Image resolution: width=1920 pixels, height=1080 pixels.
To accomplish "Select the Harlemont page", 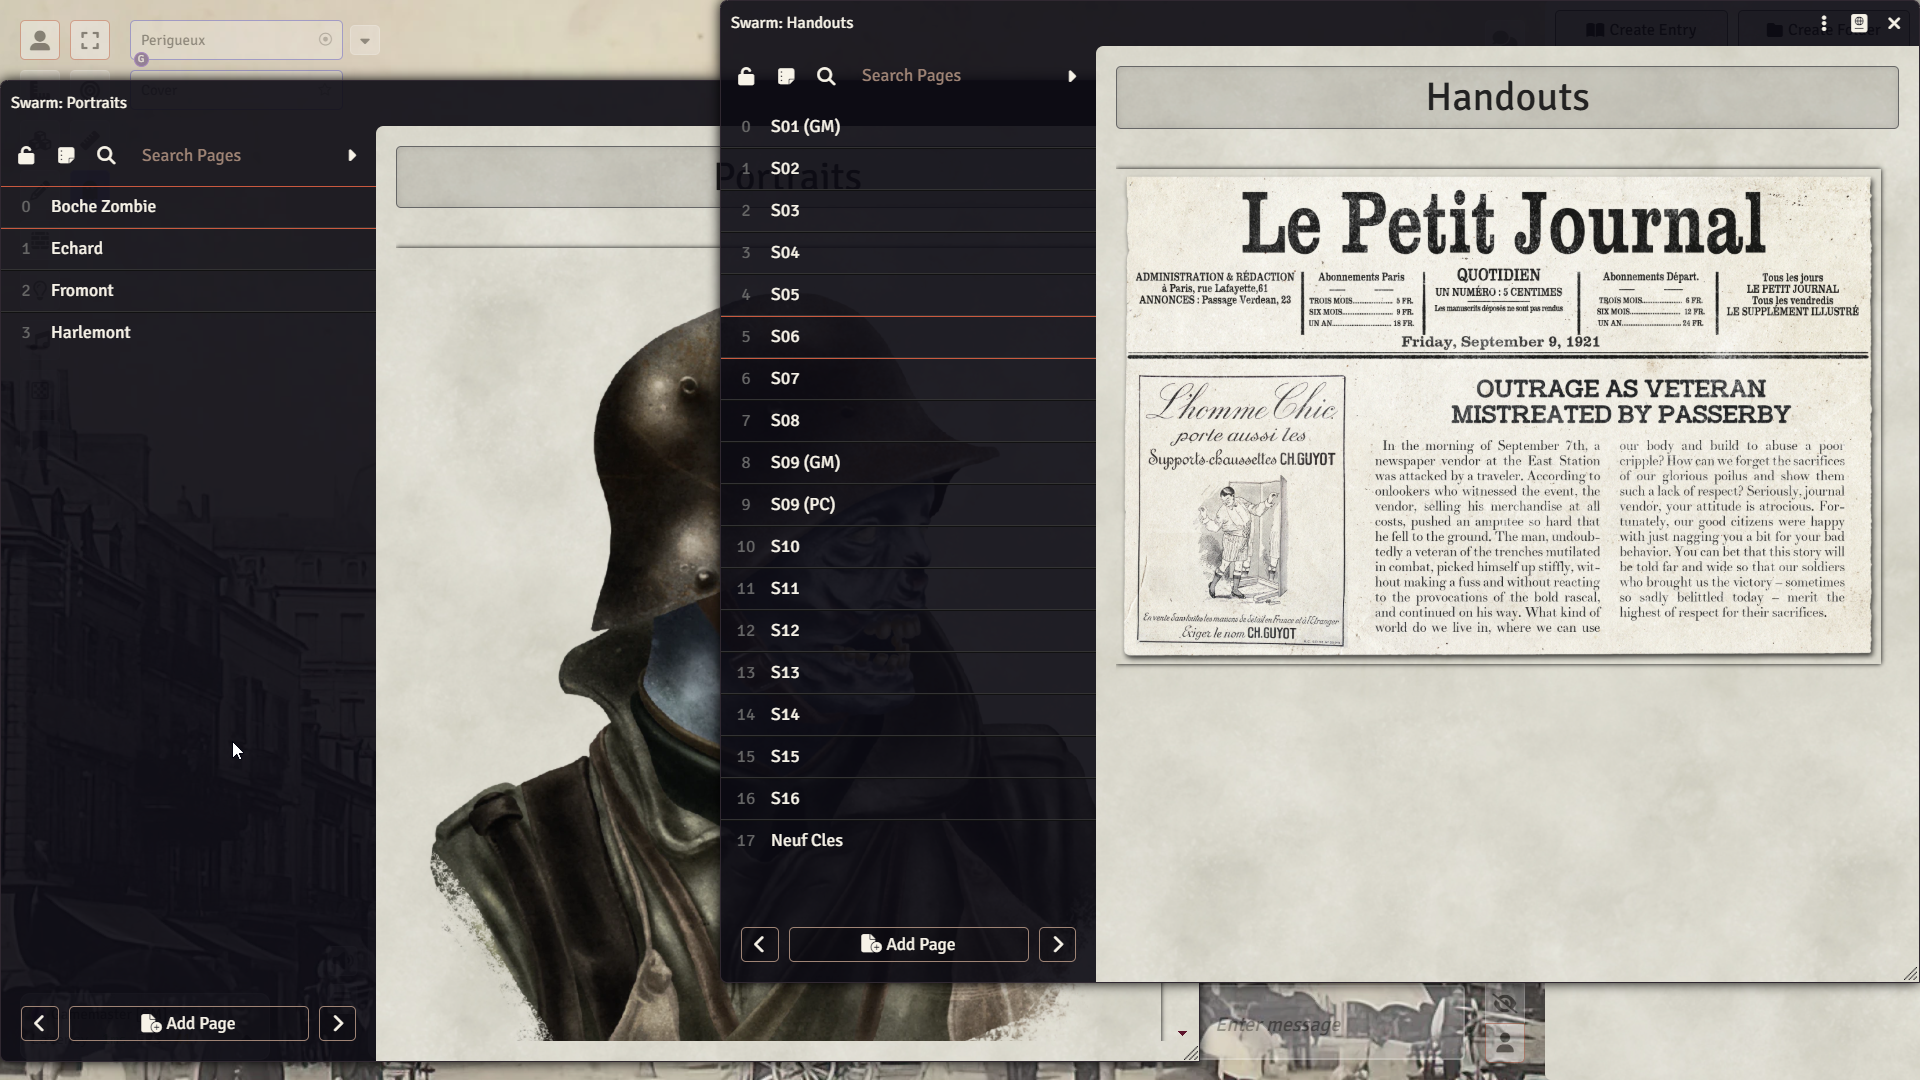I will [x=188, y=333].
